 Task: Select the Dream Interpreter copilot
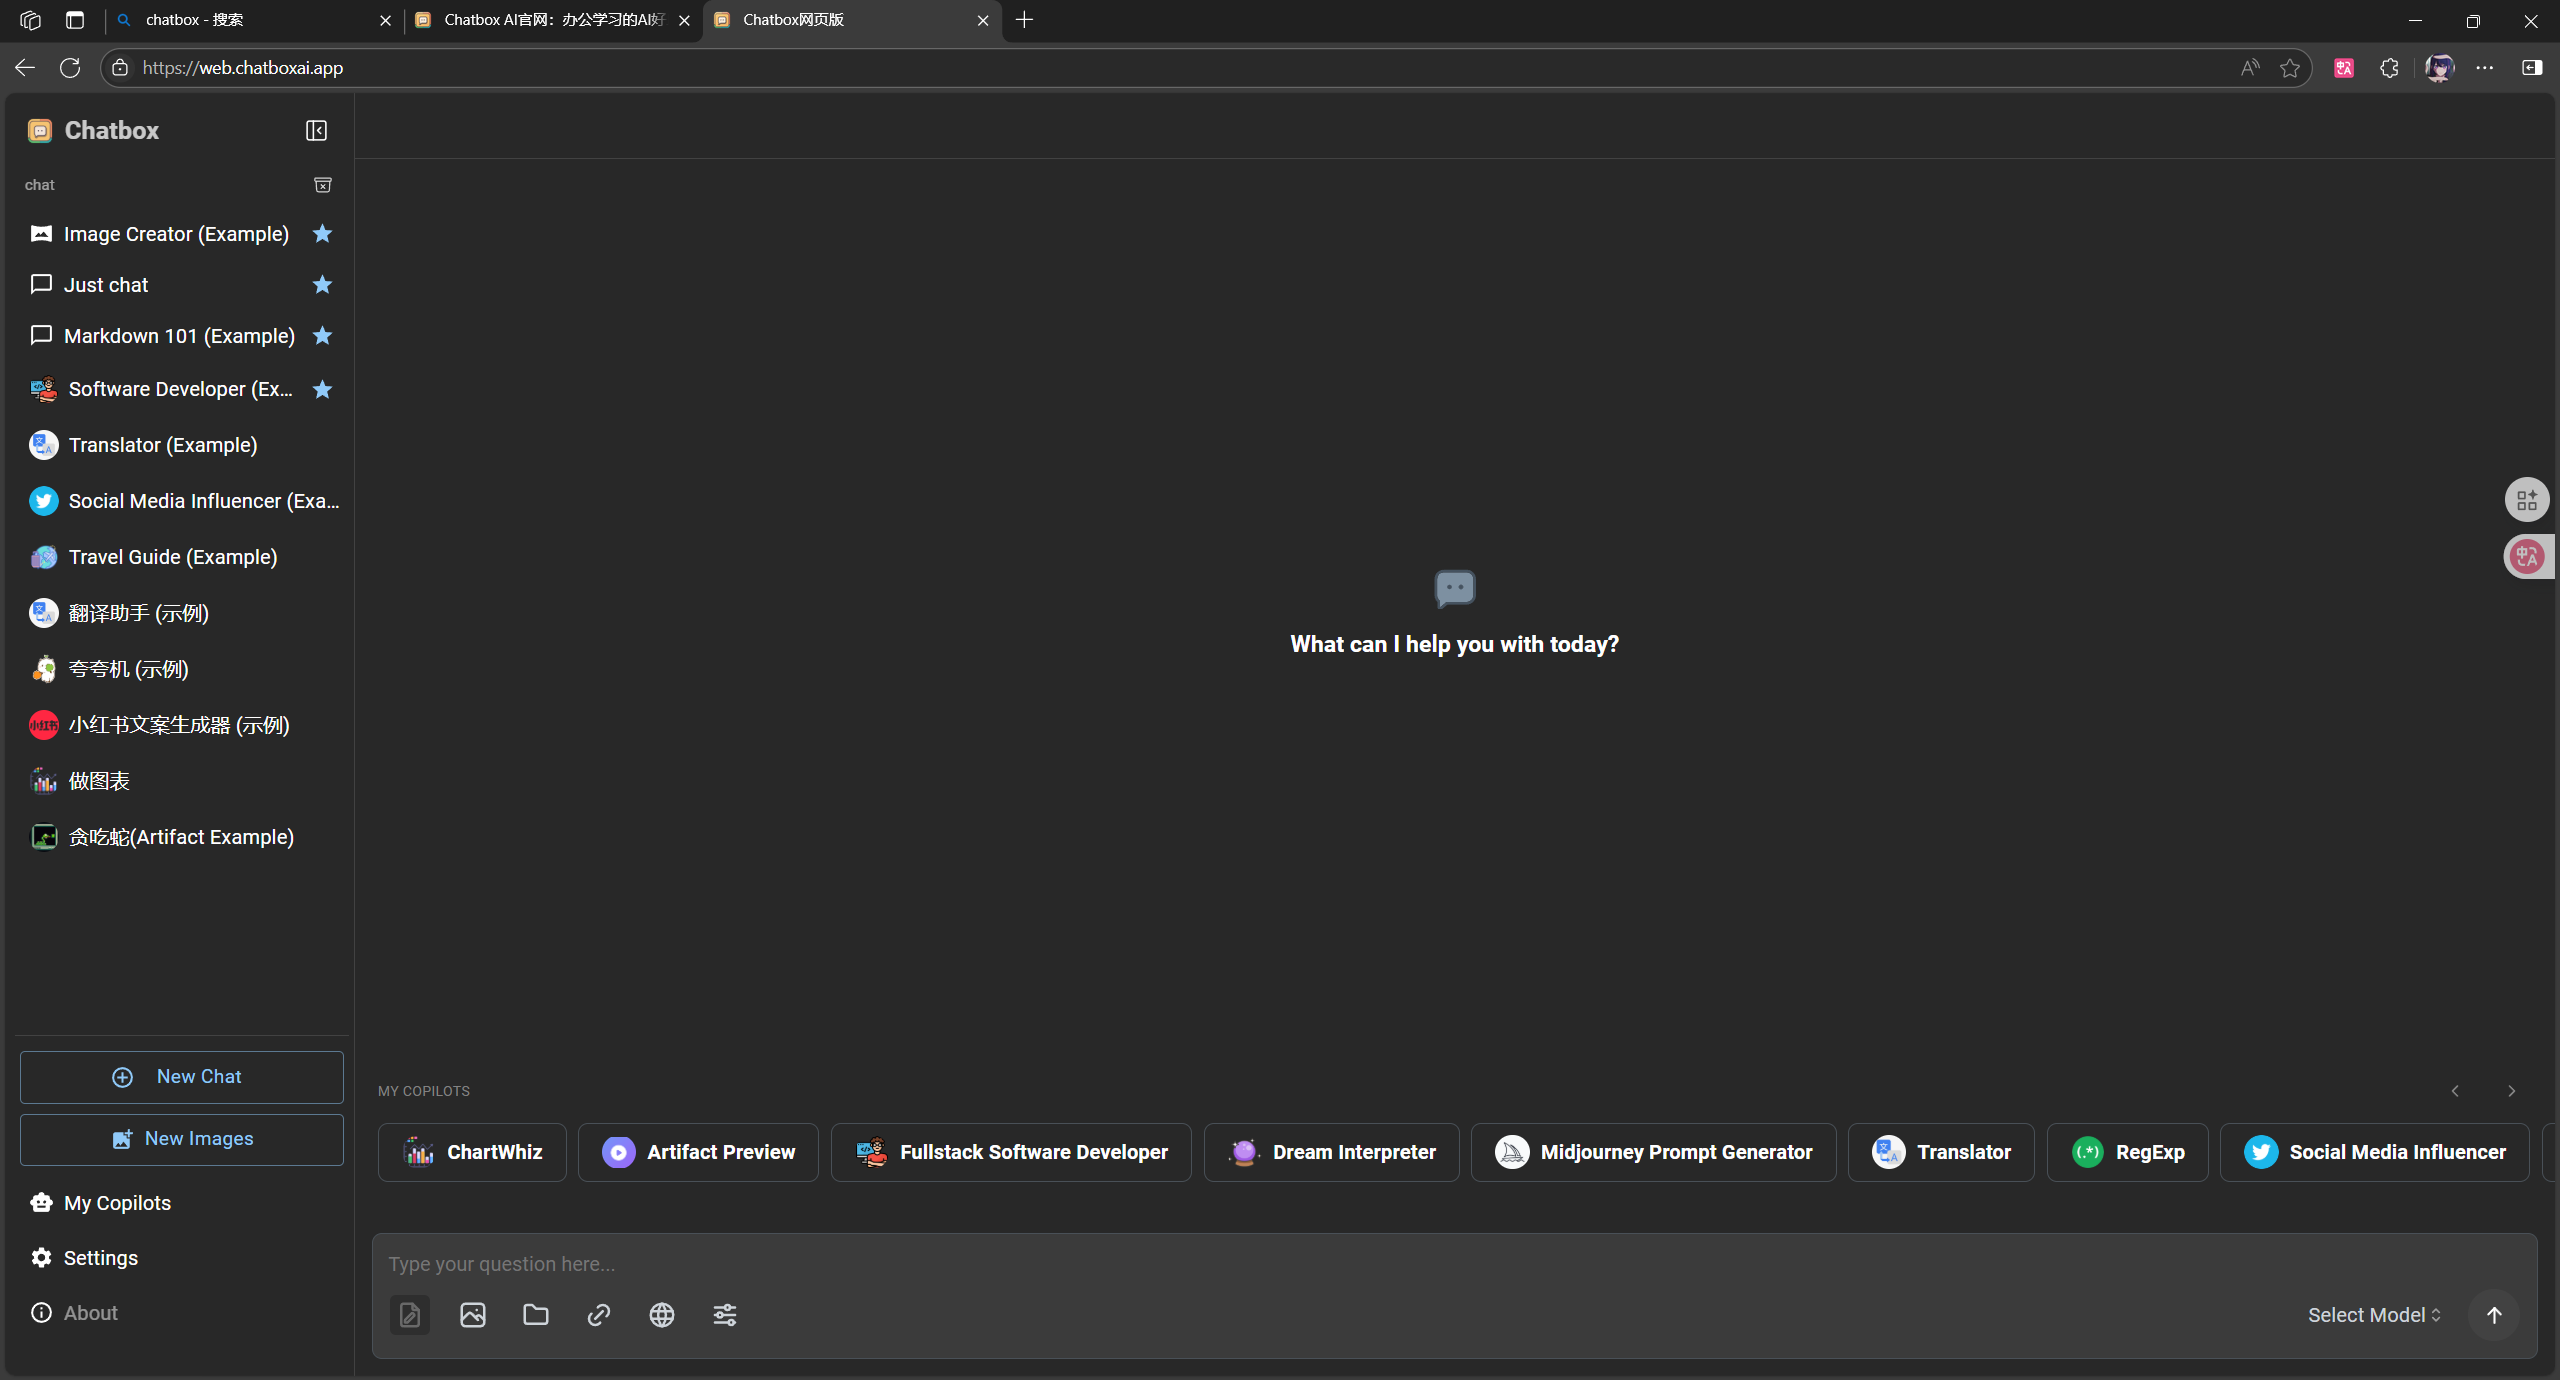[1332, 1152]
